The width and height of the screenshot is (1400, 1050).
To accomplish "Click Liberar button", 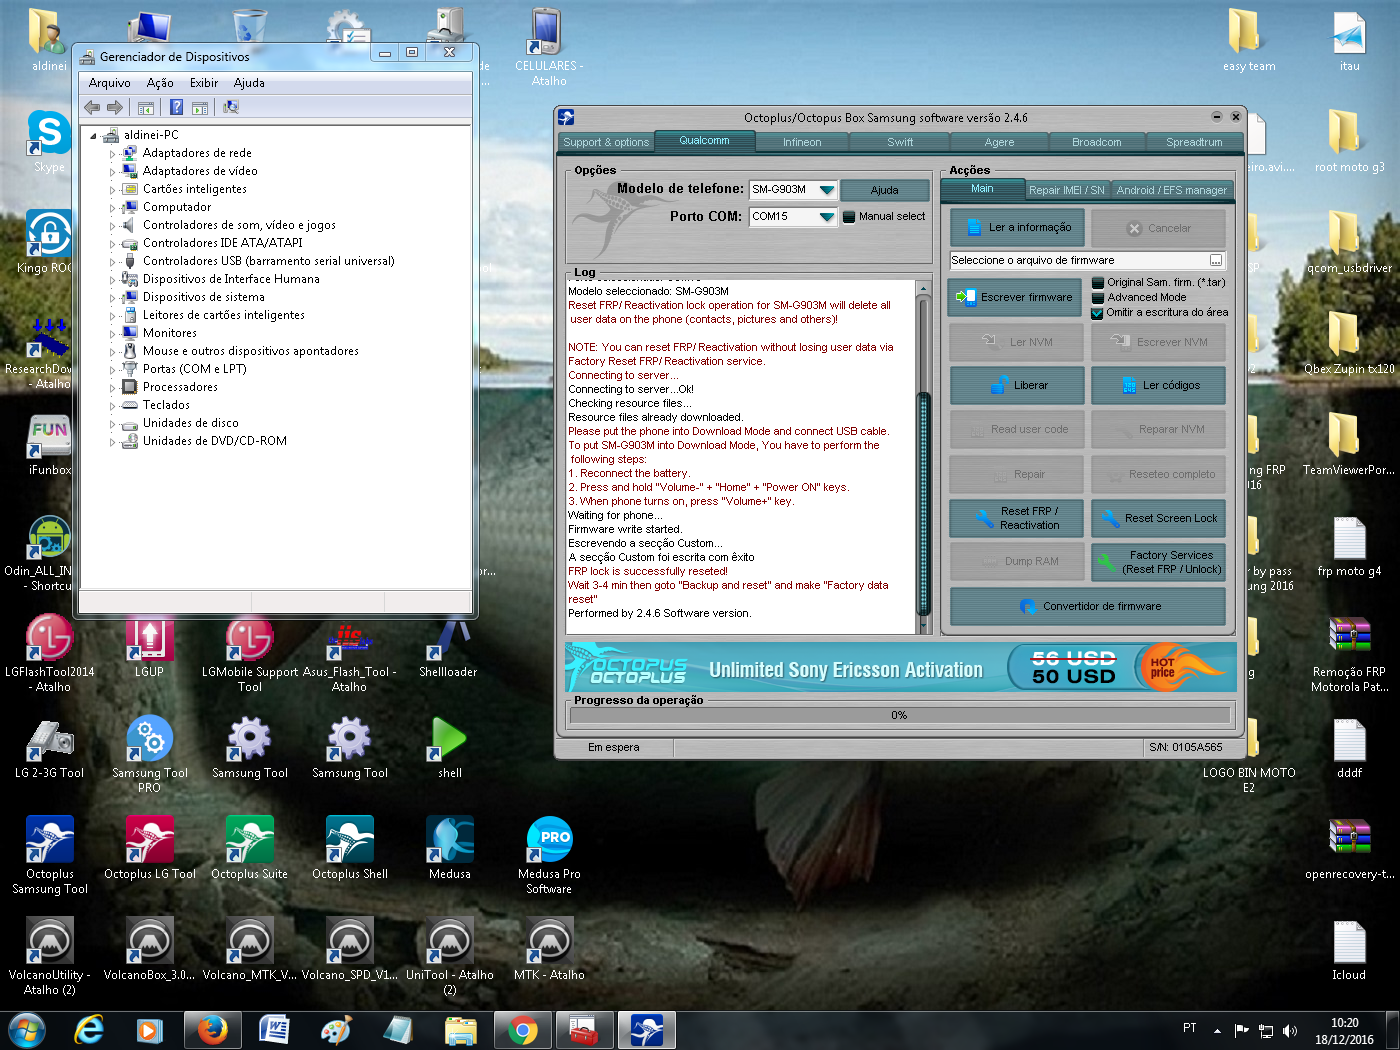I will 1017,385.
